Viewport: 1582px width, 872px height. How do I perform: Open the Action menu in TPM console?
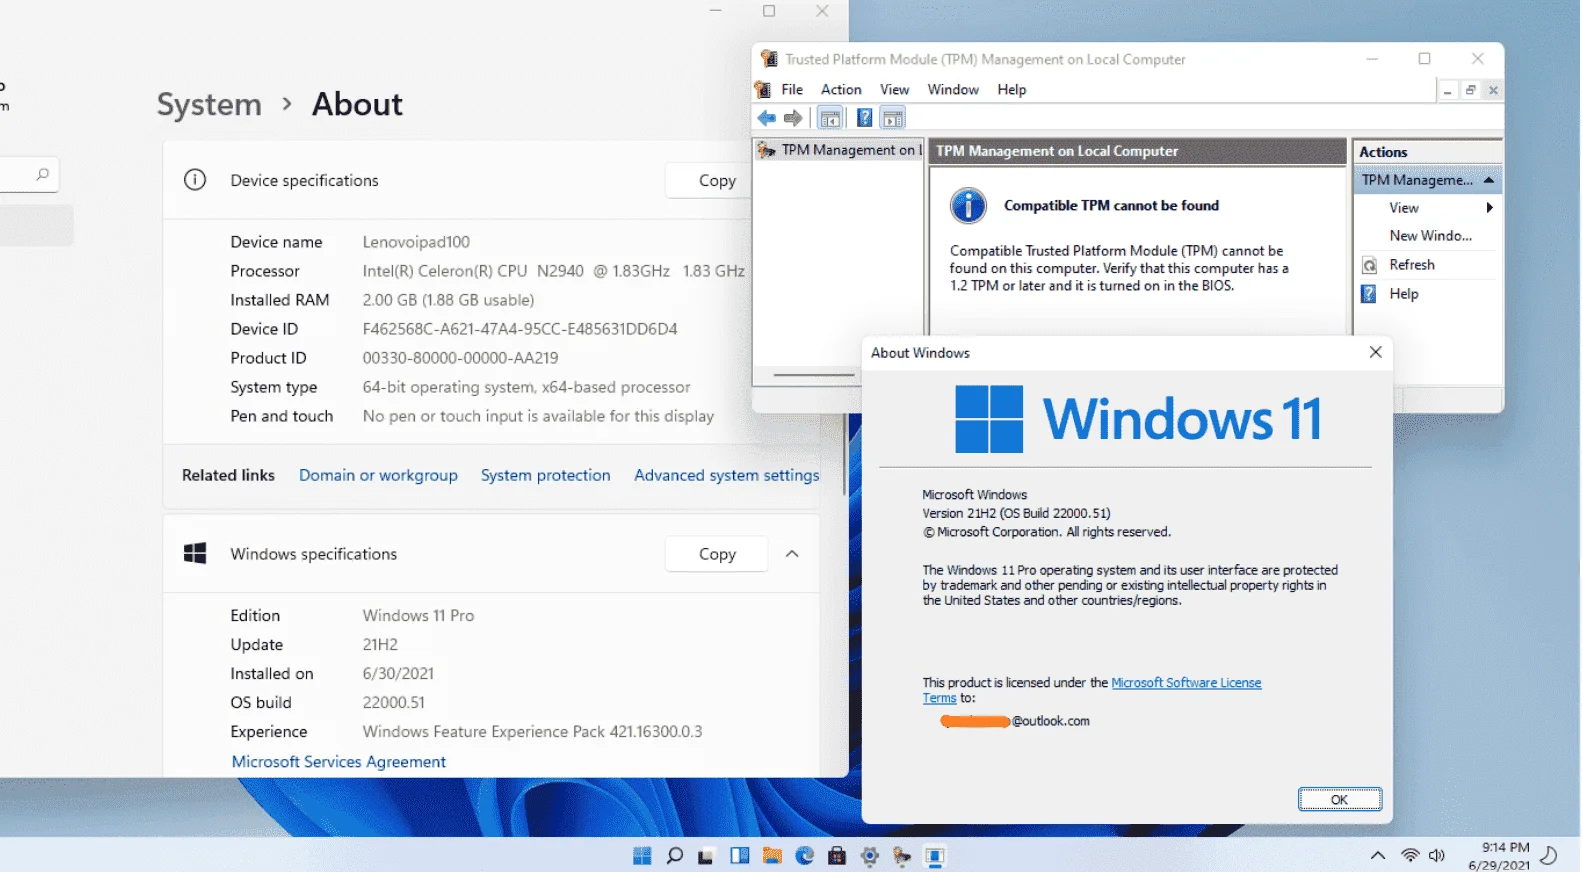tap(841, 89)
